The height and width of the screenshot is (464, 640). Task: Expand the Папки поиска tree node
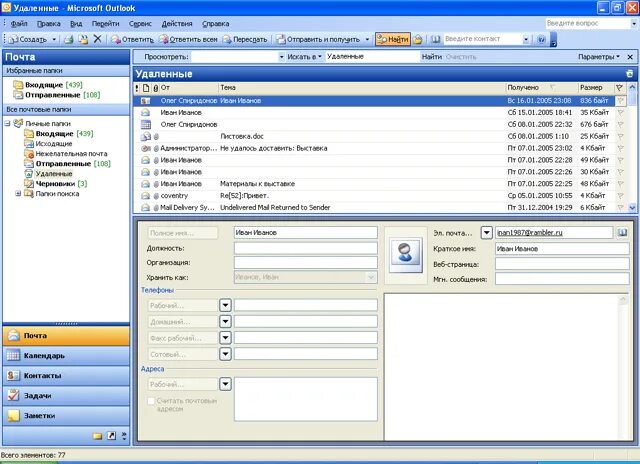click(18, 194)
